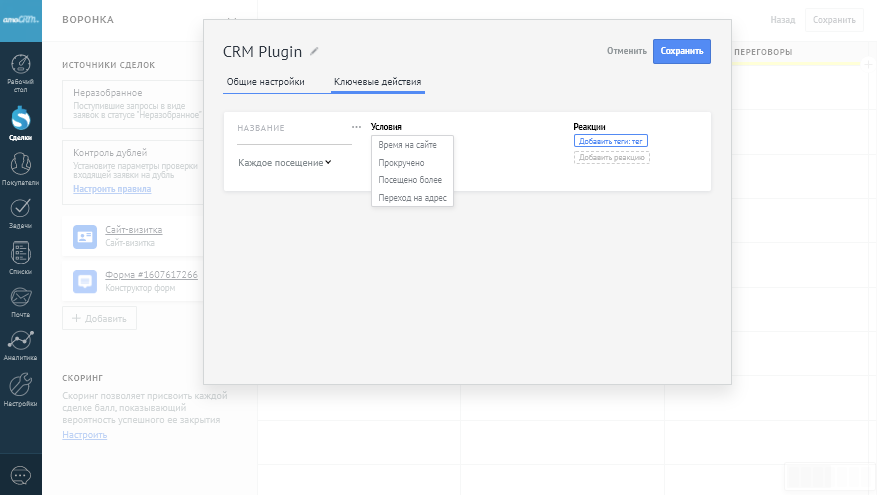Open the Почта mail icon
The height and width of the screenshot is (495, 877).
pyautogui.click(x=20, y=298)
